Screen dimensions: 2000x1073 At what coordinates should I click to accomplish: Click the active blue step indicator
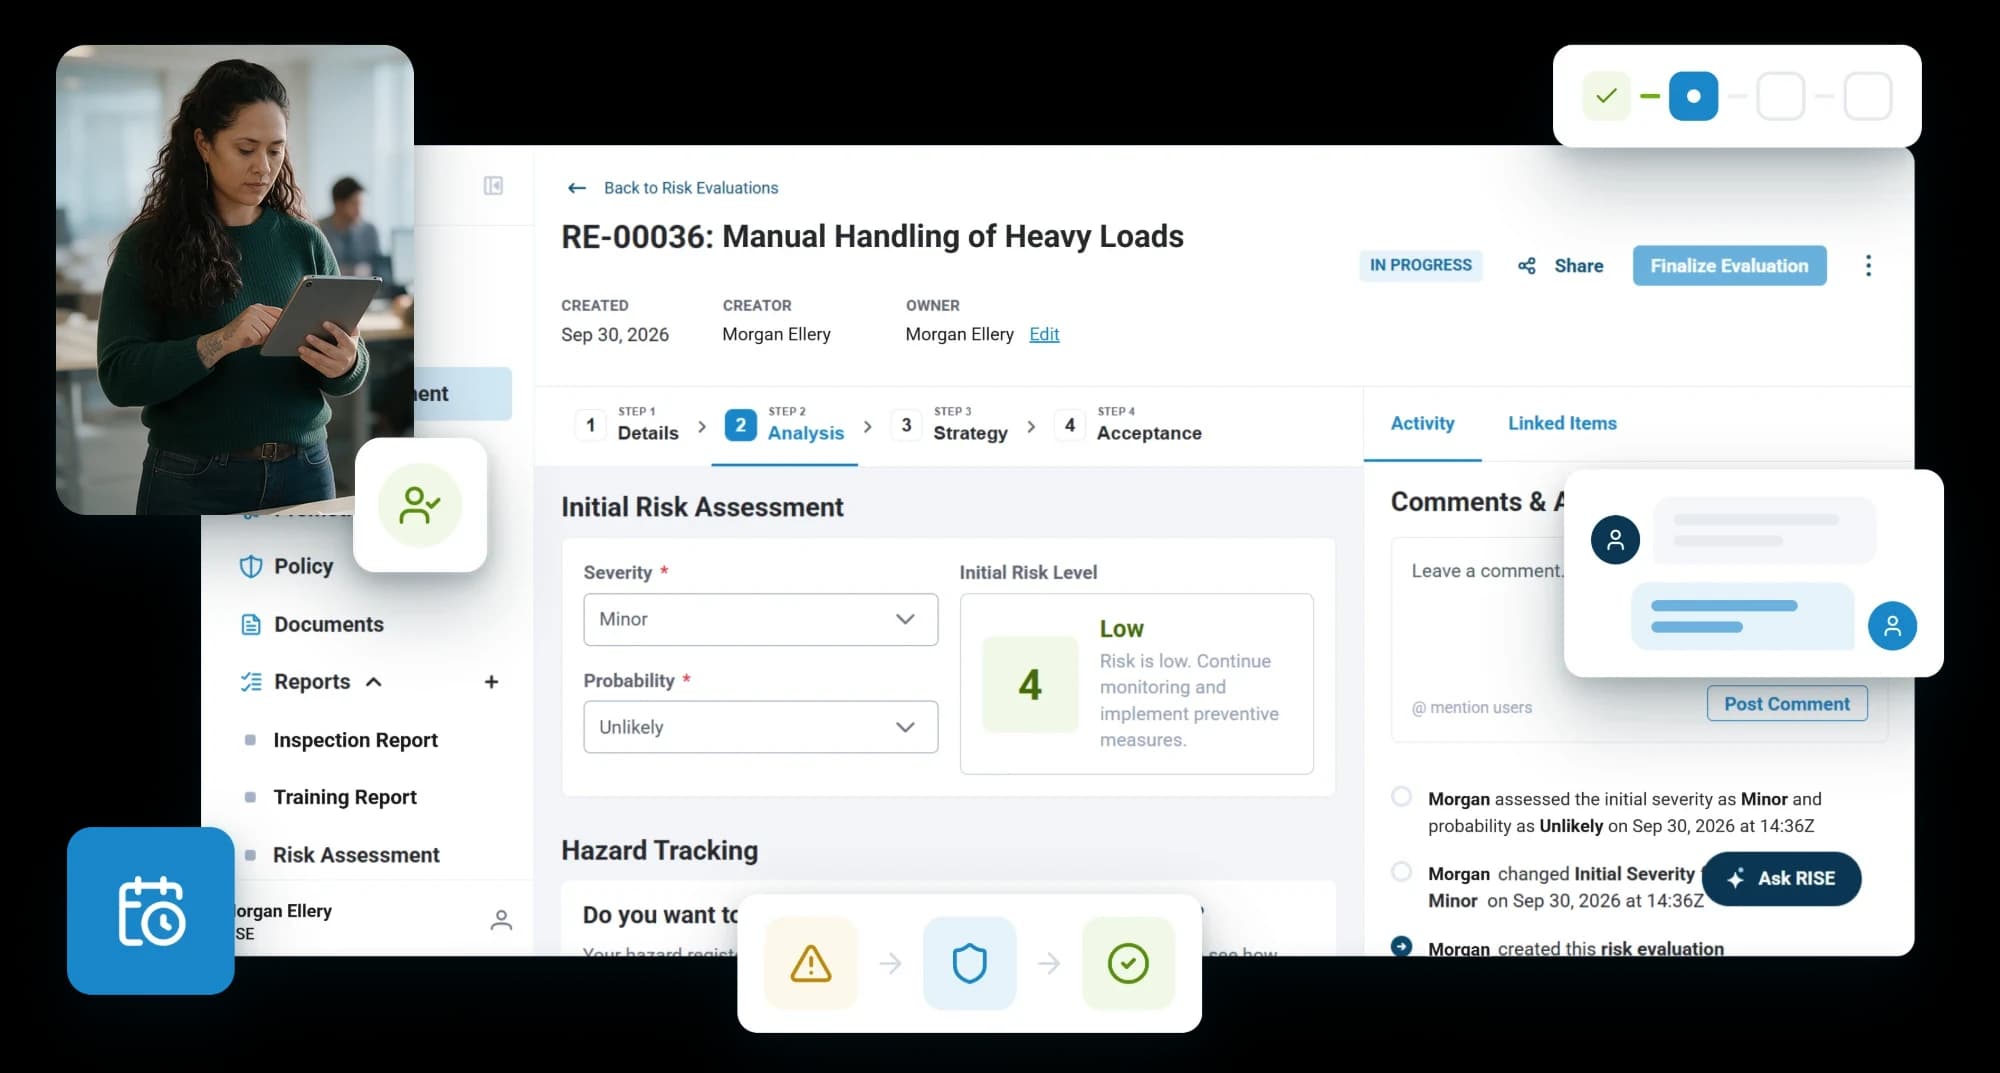1693,96
